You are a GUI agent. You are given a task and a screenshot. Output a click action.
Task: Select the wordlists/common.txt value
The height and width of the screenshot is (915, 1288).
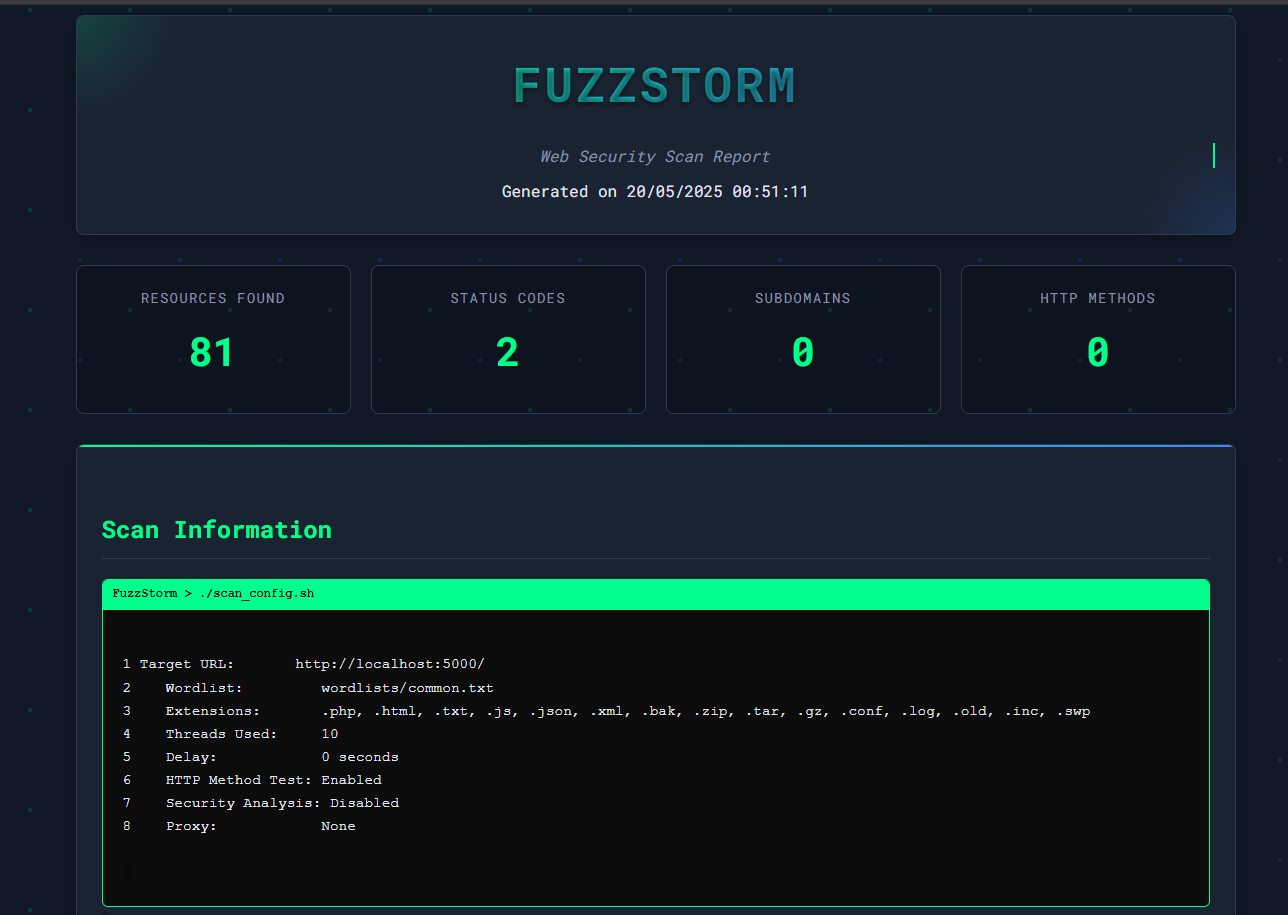pyautogui.click(x=407, y=688)
